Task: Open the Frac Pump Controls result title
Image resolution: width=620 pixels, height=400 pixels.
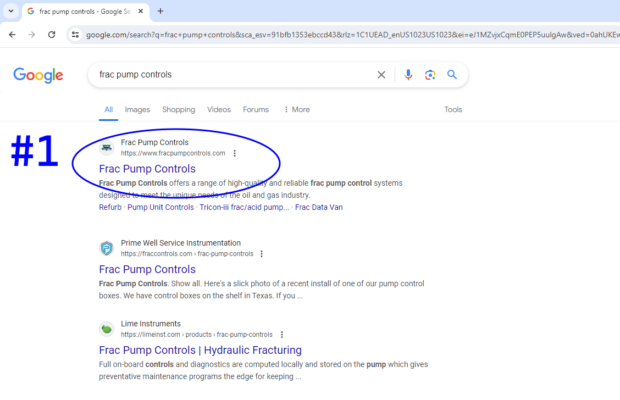Action: 147,169
